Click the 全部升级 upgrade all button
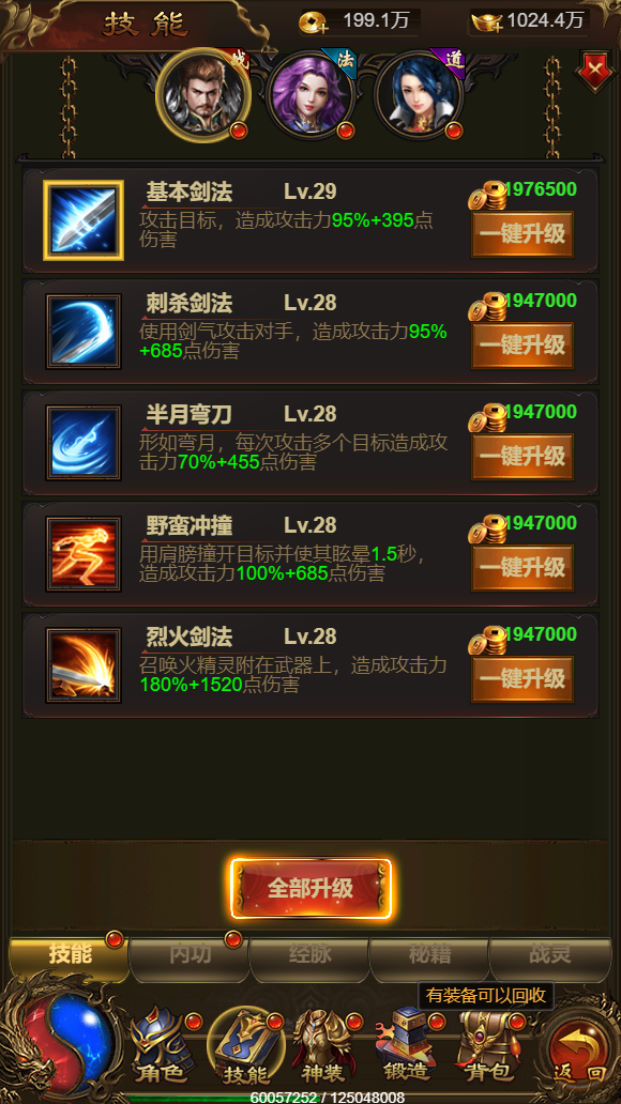Viewport: 621px width, 1104px height. (x=310, y=889)
